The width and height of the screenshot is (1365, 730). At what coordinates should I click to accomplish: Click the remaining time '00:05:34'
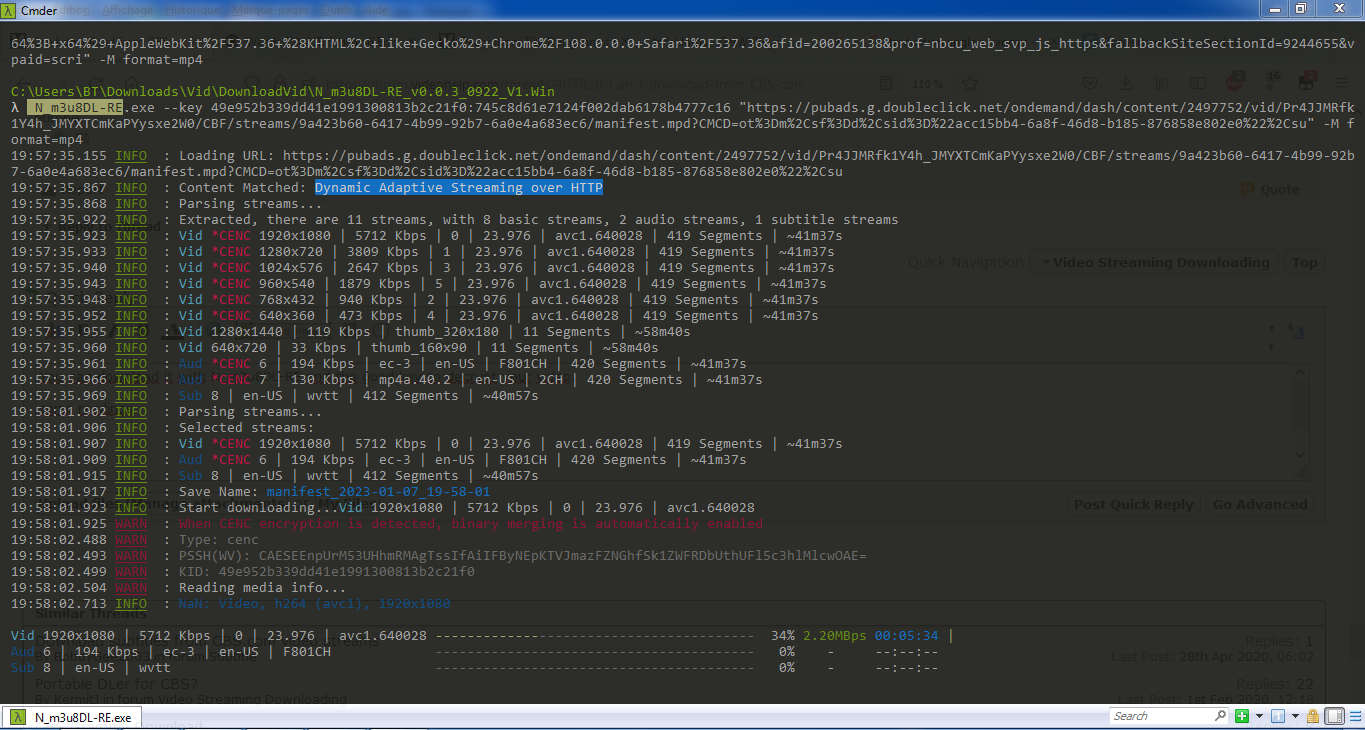[907, 636]
